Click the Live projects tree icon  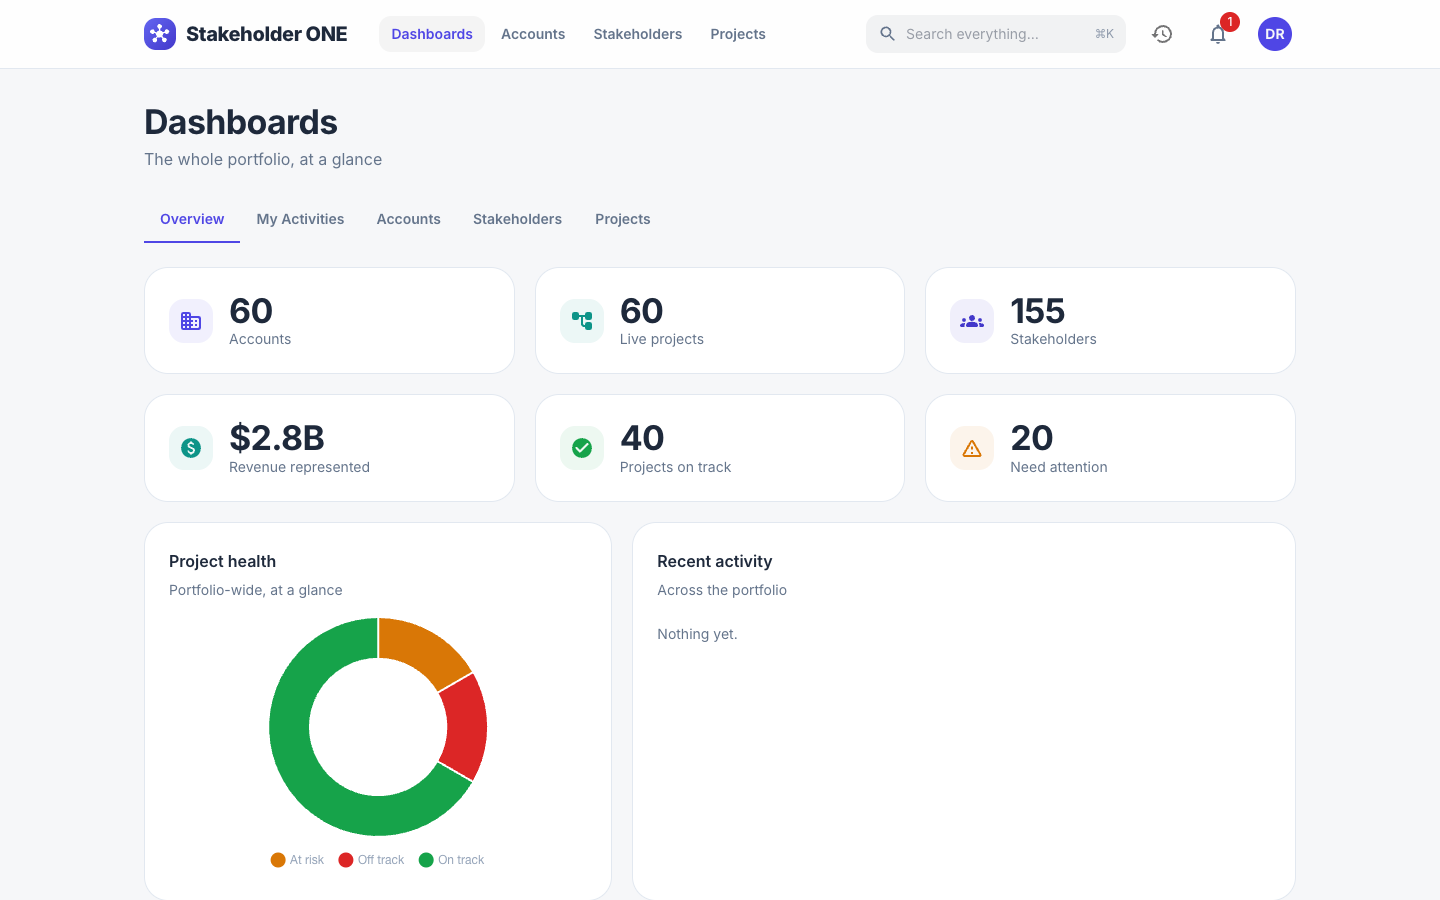coord(582,321)
